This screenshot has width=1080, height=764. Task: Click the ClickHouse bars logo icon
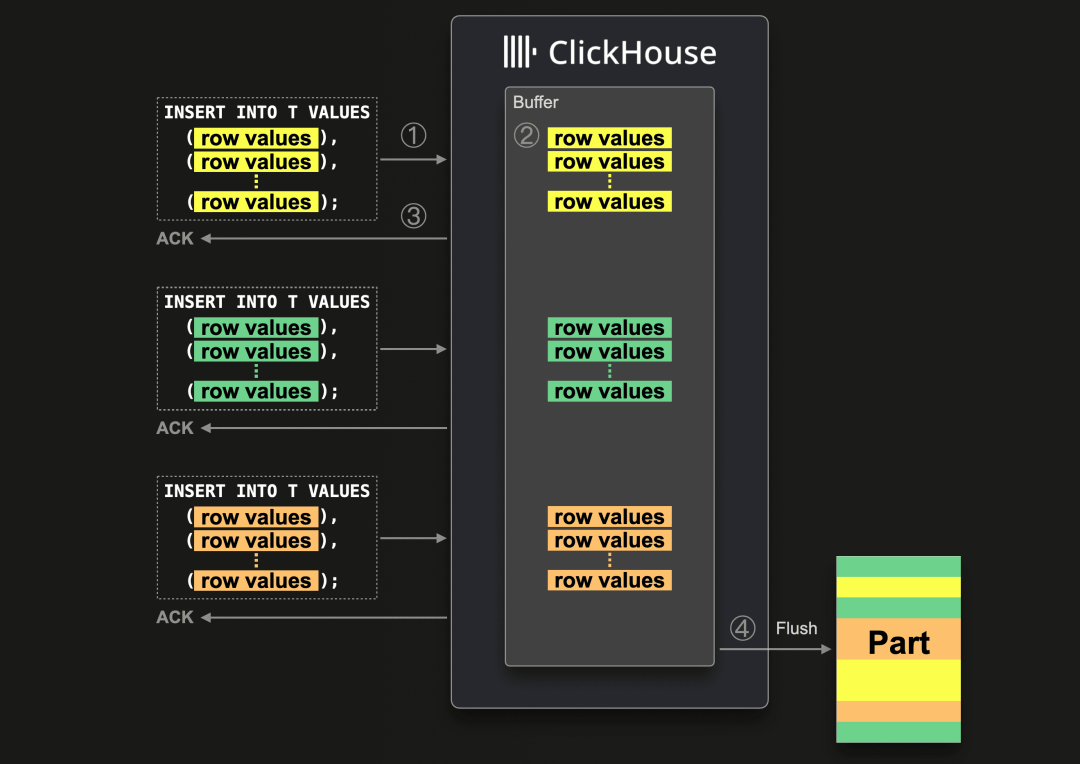coord(520,52)
